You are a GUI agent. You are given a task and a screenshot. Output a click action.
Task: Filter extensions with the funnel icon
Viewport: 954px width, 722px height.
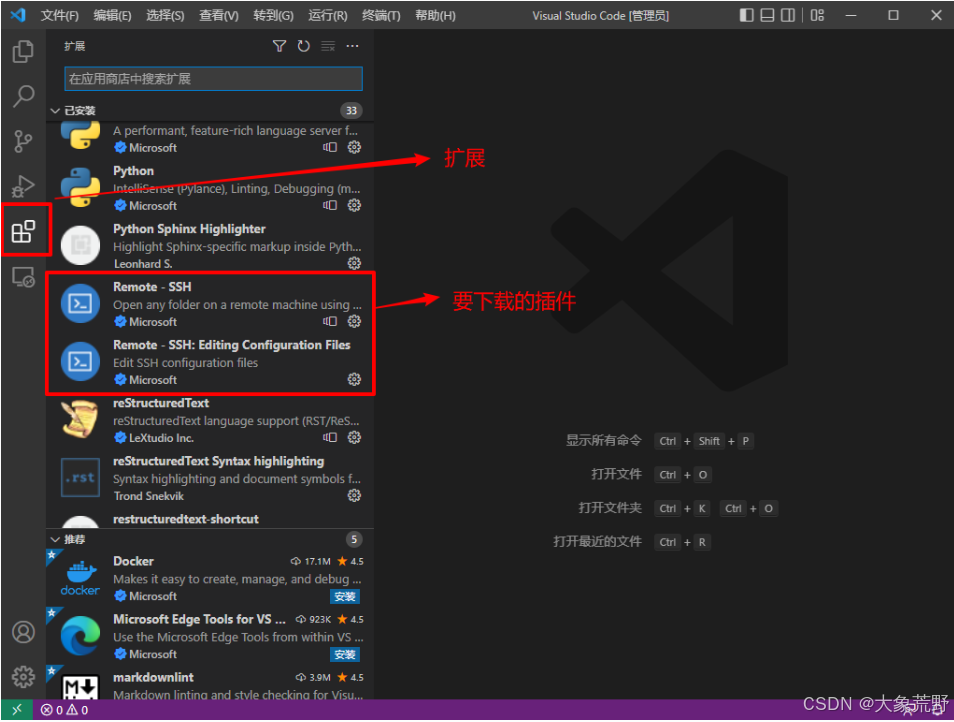279,46
